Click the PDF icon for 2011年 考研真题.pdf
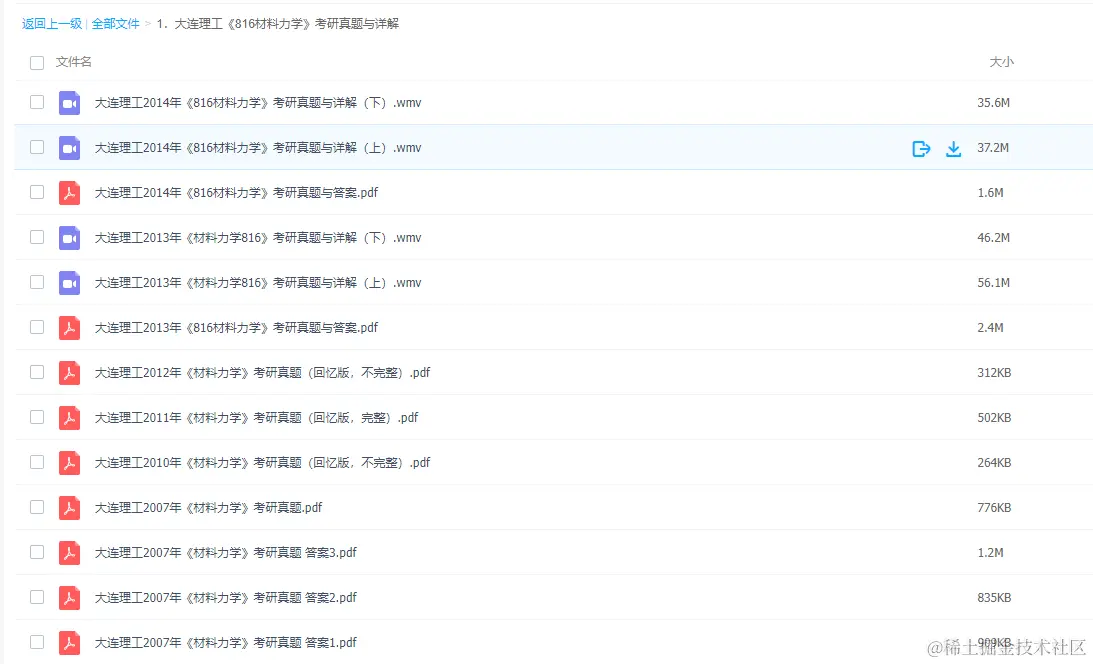The image size is (1093, 664). click(69, 417)
